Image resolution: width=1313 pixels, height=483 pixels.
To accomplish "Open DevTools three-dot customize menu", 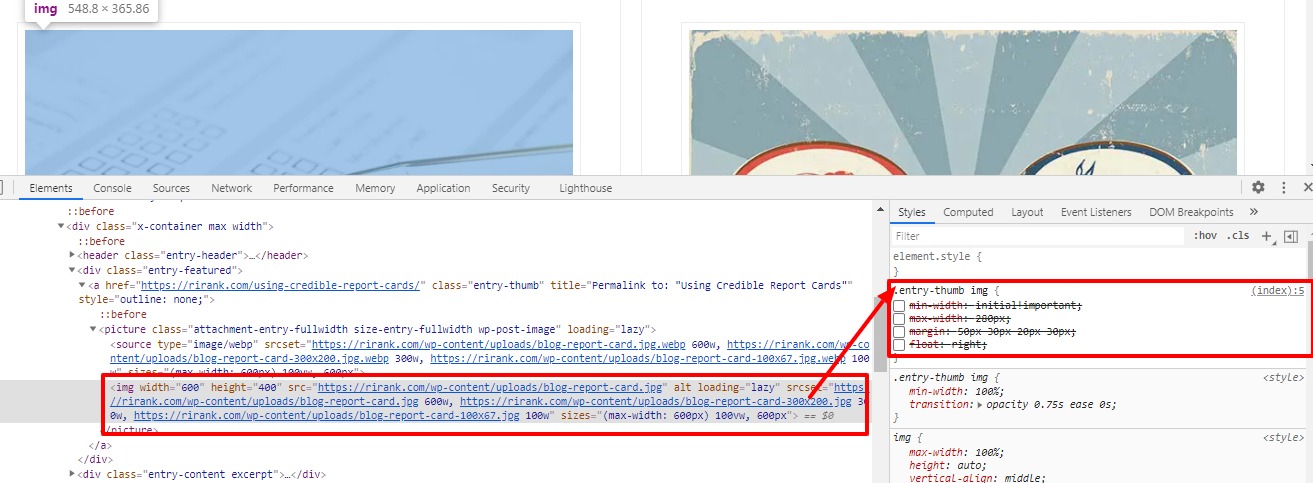I will pyautogui.click(x=1283, y=187).
